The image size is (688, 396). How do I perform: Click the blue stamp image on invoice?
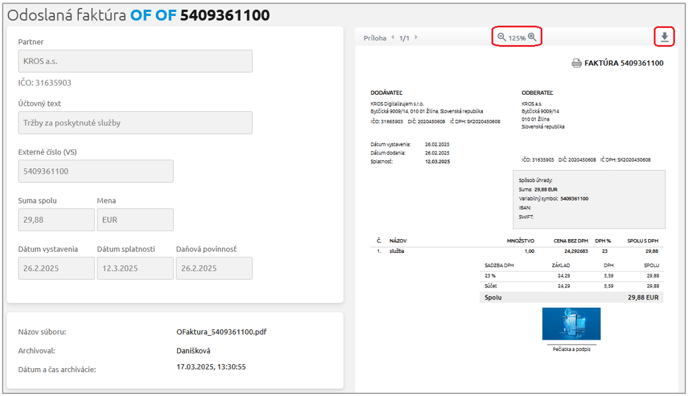[x=571, y=324]
